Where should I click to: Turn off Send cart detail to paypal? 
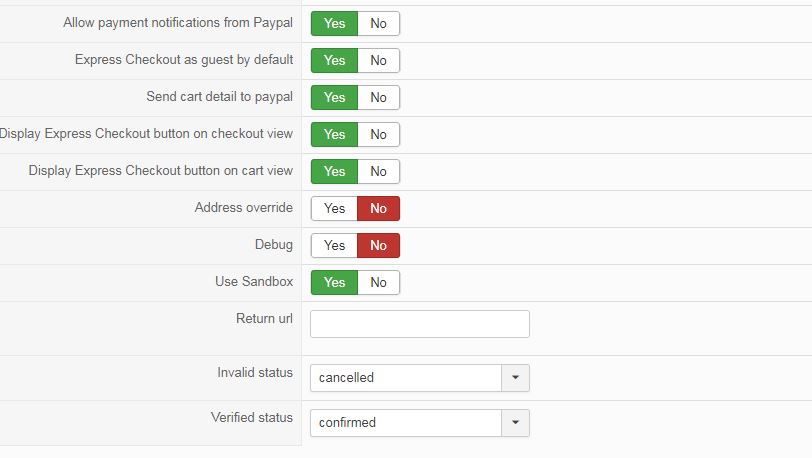coord(378,97)
